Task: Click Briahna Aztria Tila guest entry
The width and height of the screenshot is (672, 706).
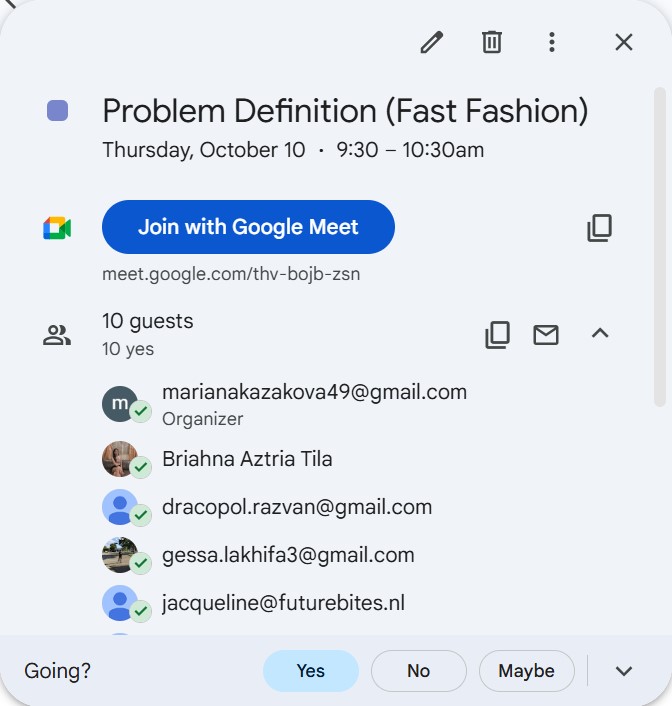Action: coord(247,459)
